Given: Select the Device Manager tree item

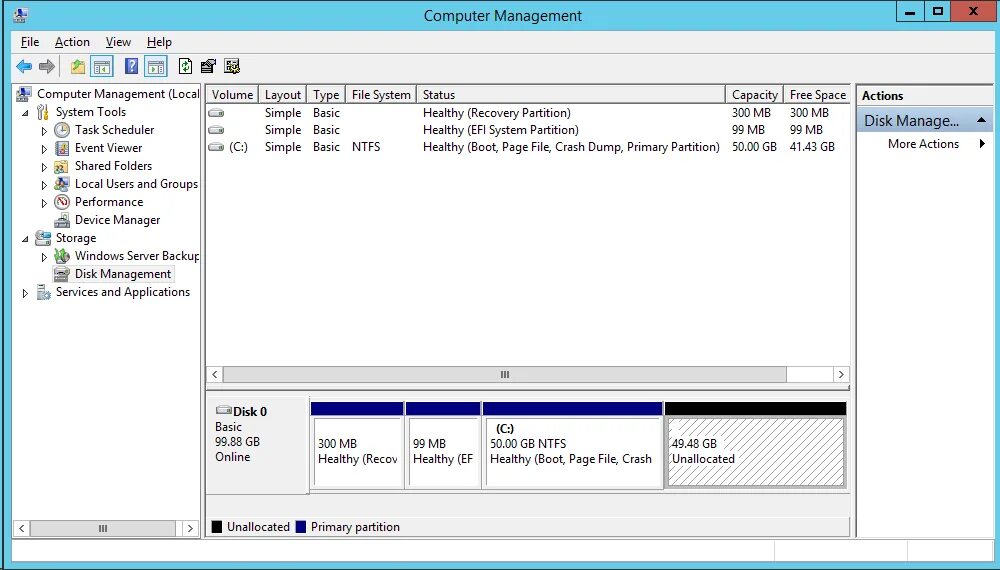Looking at the screenshot, I should click(117, 220).
